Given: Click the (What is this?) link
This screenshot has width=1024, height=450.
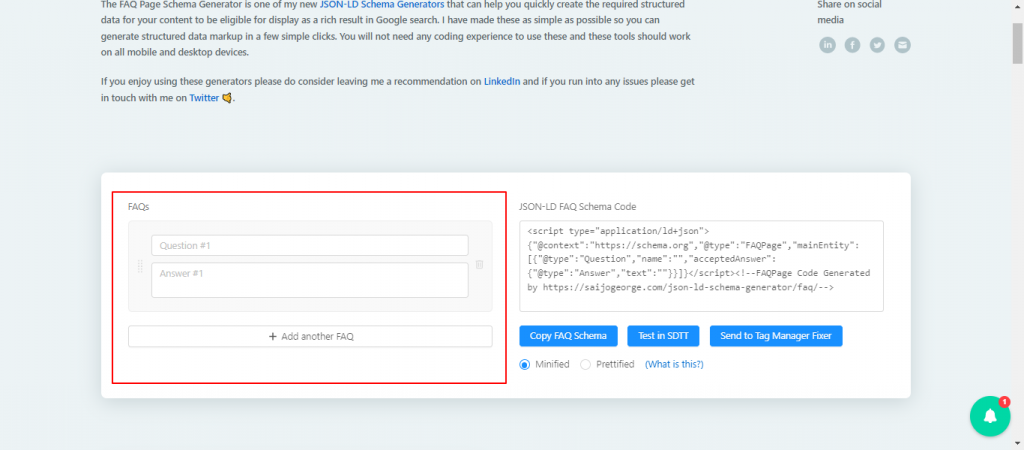Looking at the screenshot, I should click(674, 364).
